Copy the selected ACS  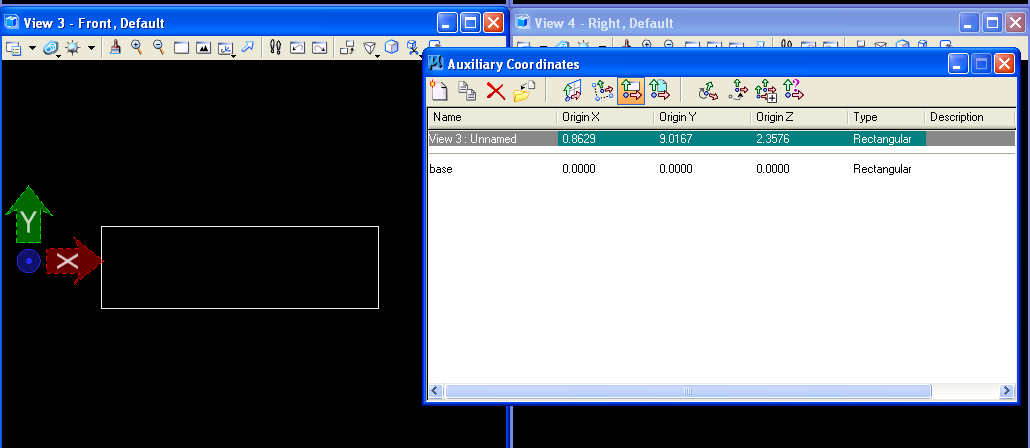(467, 91)
